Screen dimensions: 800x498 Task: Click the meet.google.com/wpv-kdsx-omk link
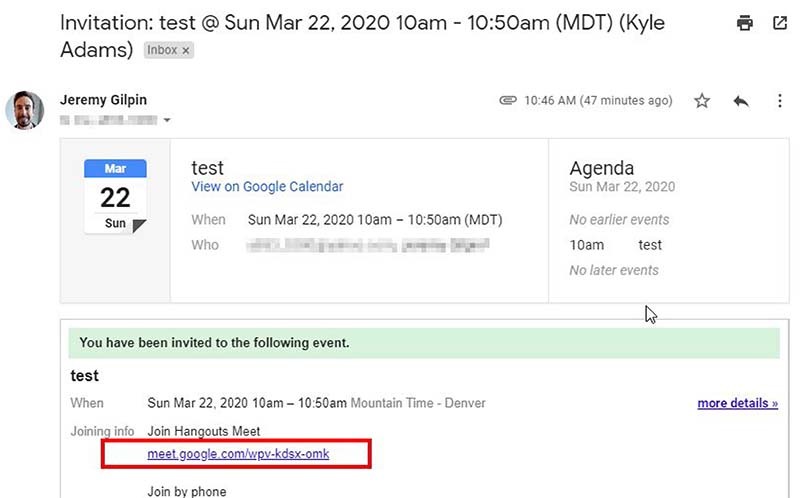point(238,455)
